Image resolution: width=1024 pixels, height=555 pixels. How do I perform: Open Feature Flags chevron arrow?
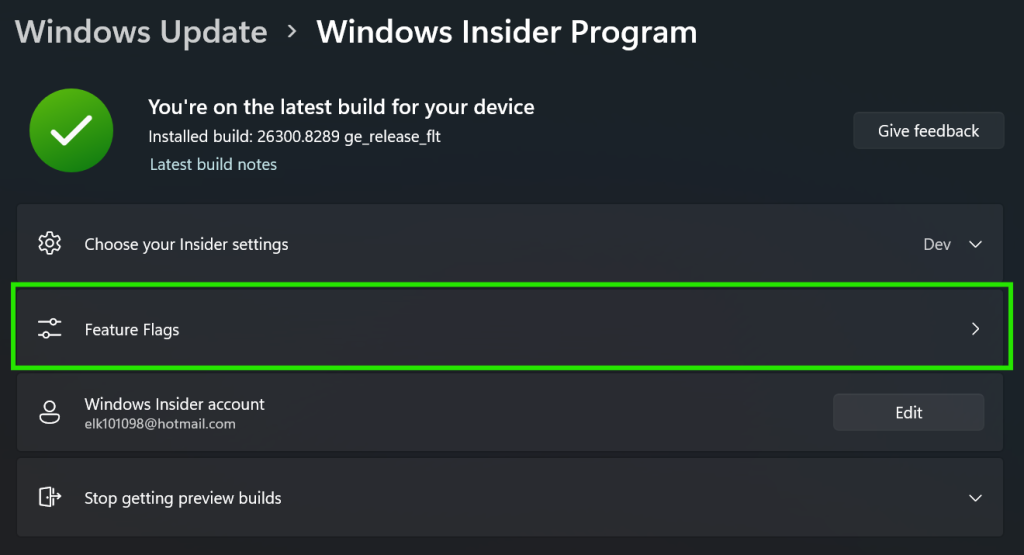(x=976, y=329)
